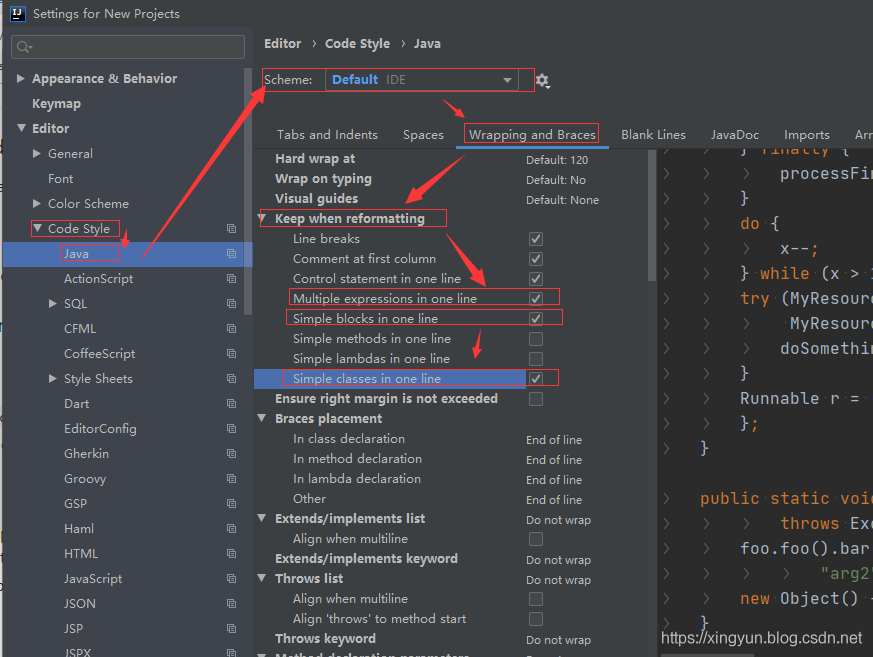Viewport: 873px width, 657px height.
Task: Click the copy icon beside Code Style
Action: click(x=231, y=229)
